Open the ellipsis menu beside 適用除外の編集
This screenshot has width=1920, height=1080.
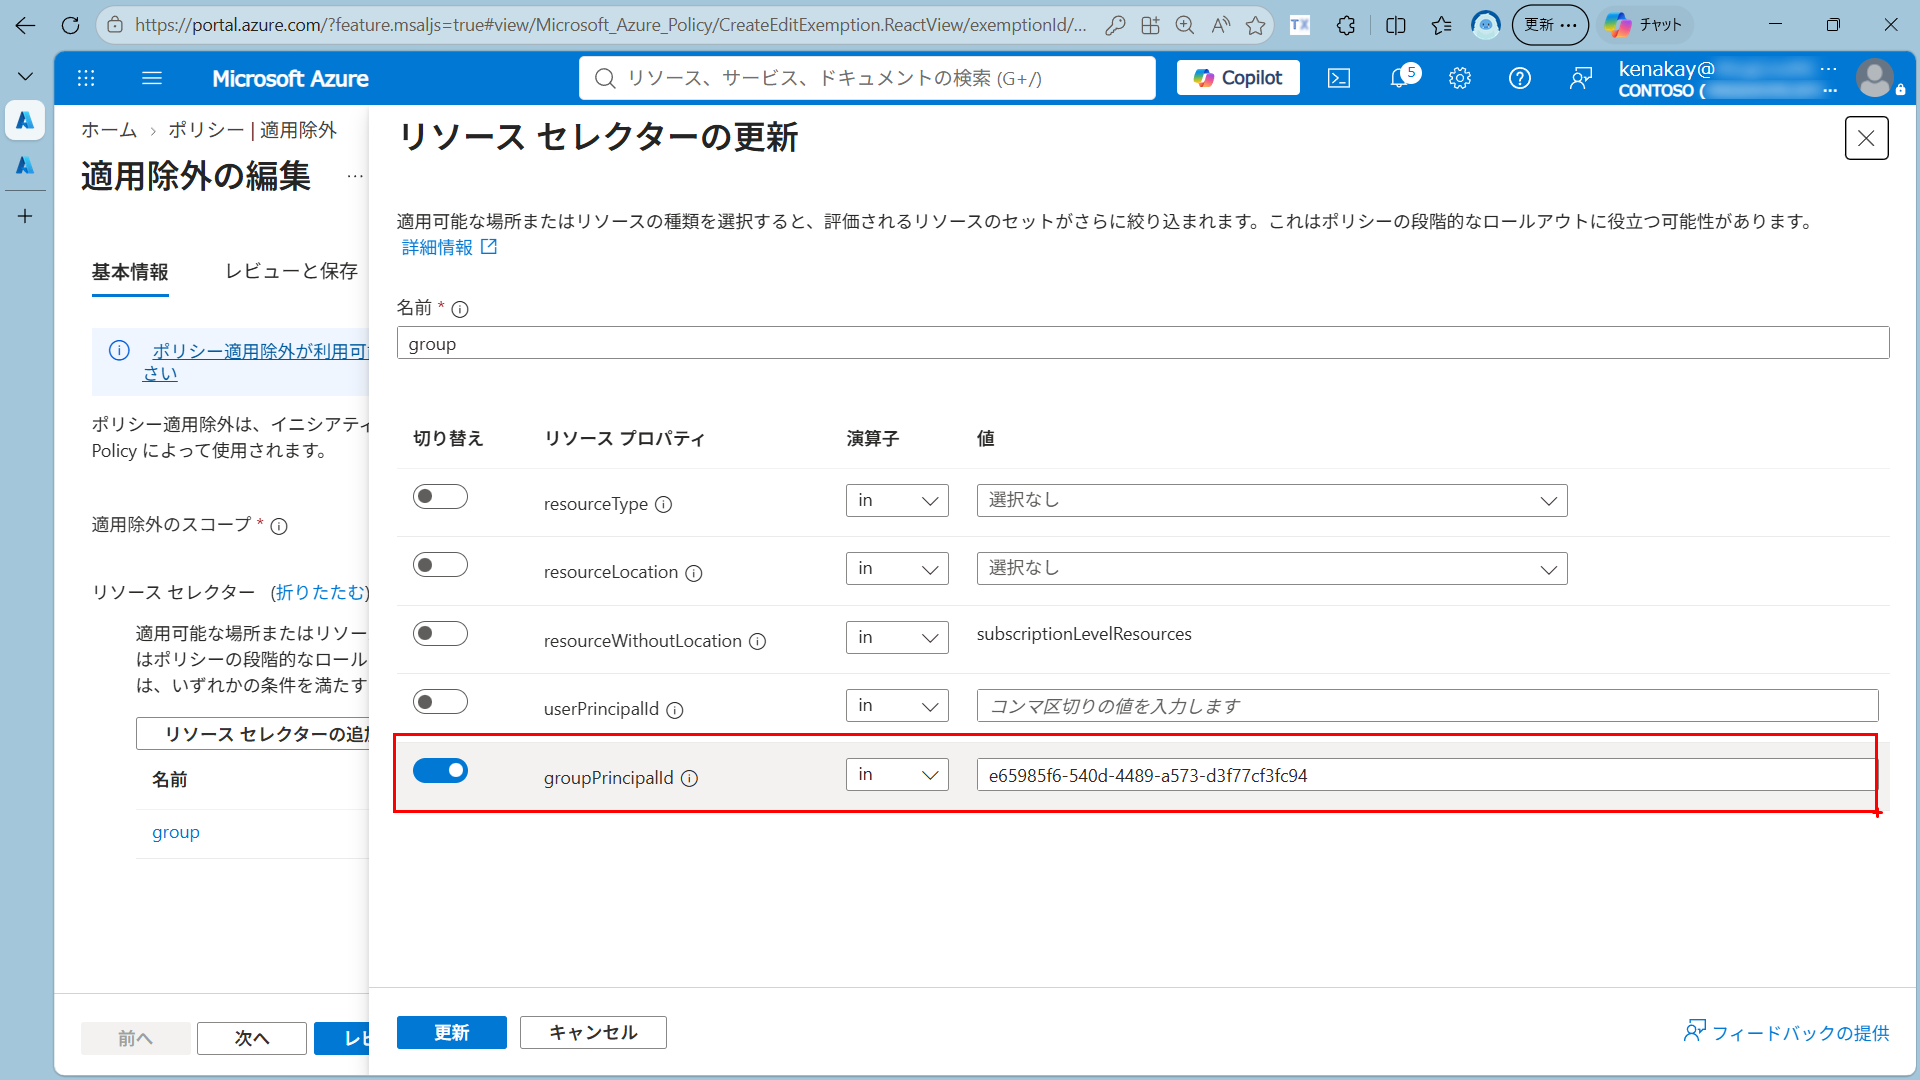click(x=355, y=177)
